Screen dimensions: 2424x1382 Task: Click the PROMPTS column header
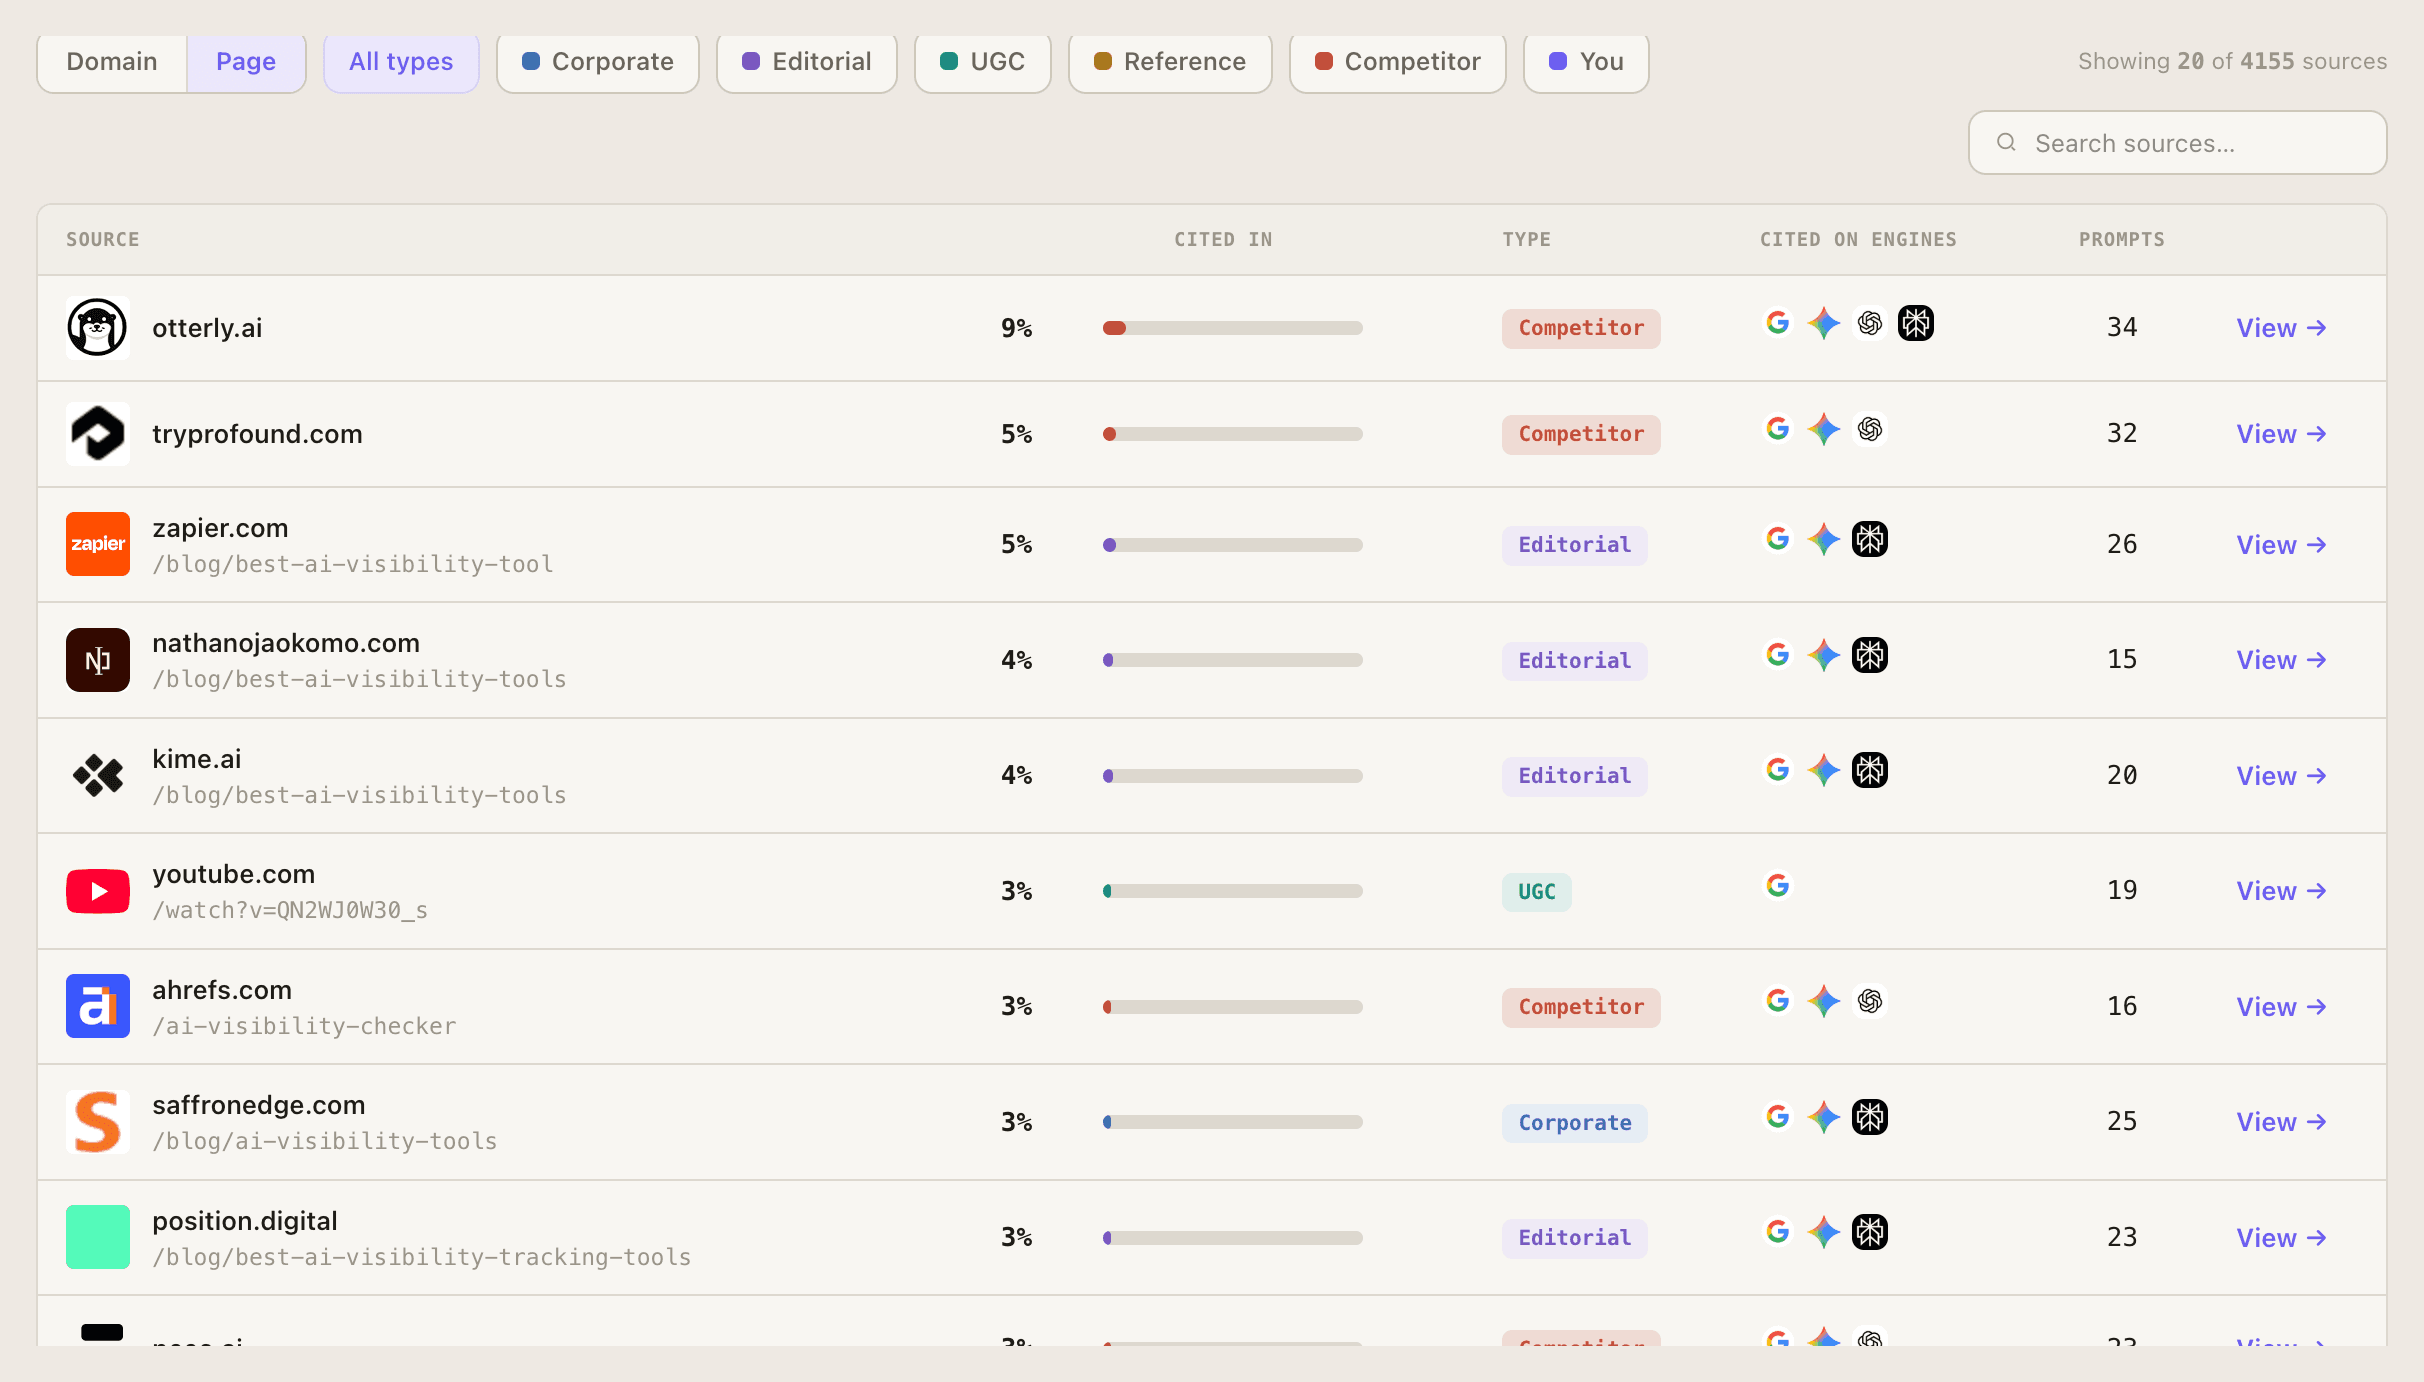tap(2122, 240)
